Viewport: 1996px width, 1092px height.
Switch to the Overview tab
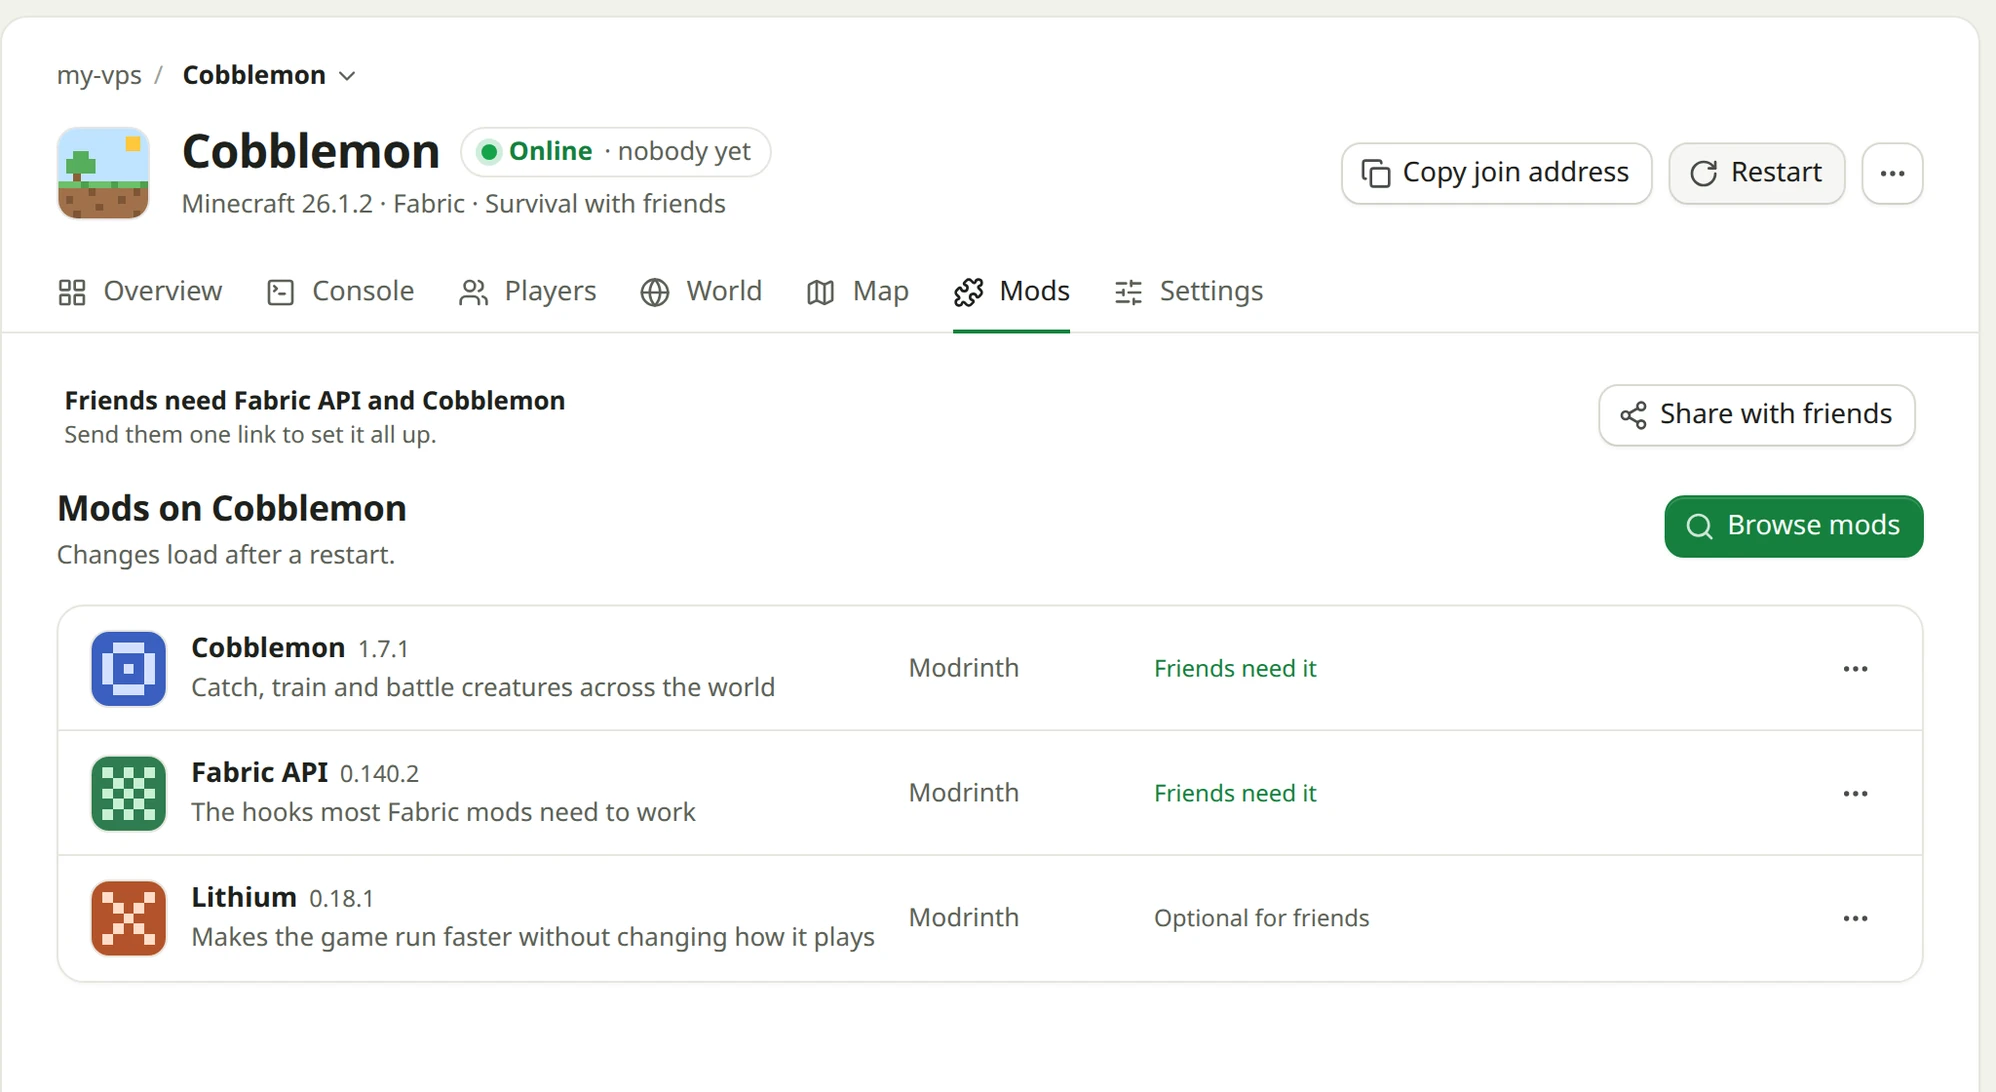tap(140, 291)
